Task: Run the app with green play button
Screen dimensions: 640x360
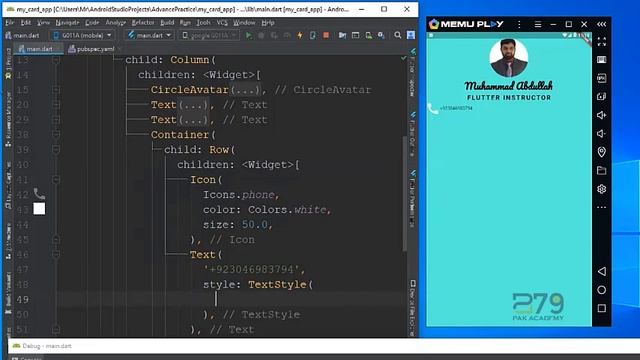Action: pos(249,36)
